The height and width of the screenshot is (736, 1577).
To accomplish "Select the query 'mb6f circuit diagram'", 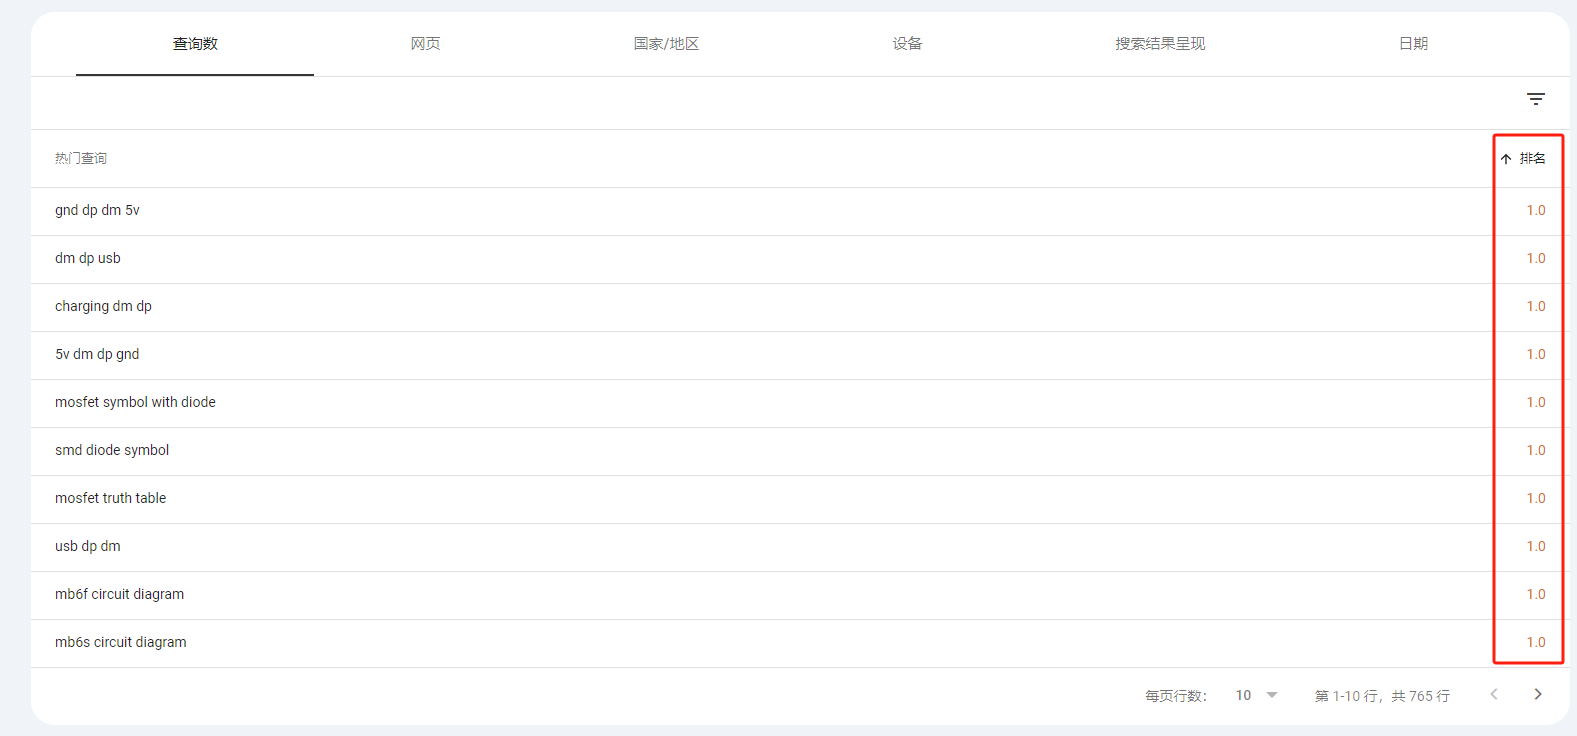I will (119, 594).
